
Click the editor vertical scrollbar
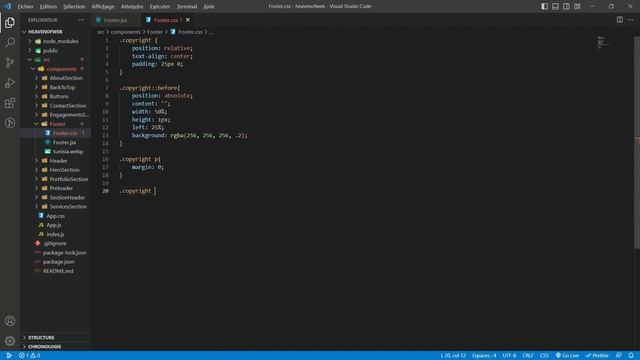637,142
